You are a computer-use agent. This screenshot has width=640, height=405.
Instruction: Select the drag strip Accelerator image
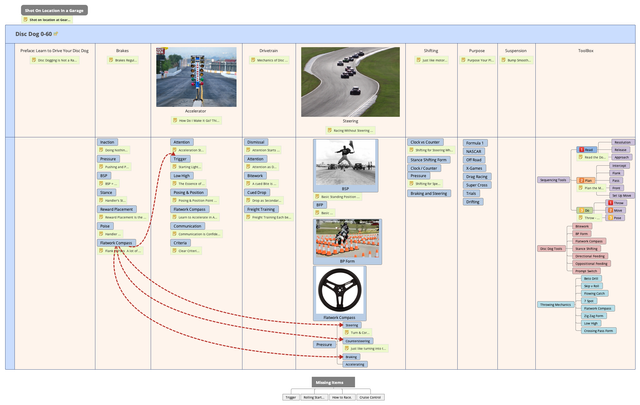(x=196, y=76)
